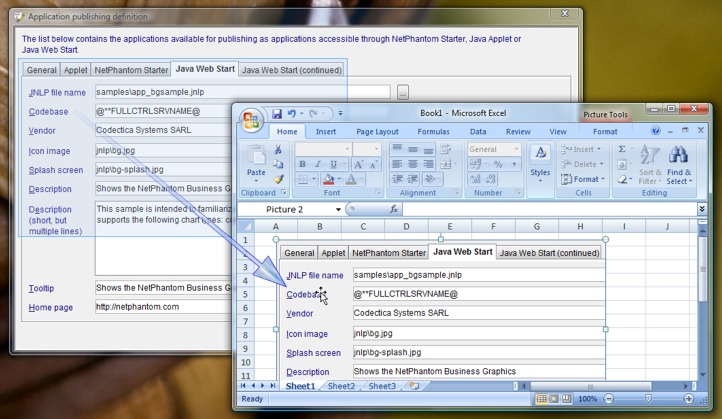Apply italic formatting in Excel
The height and width of the screenshot is (419, 722).
[x=318, y=164]
